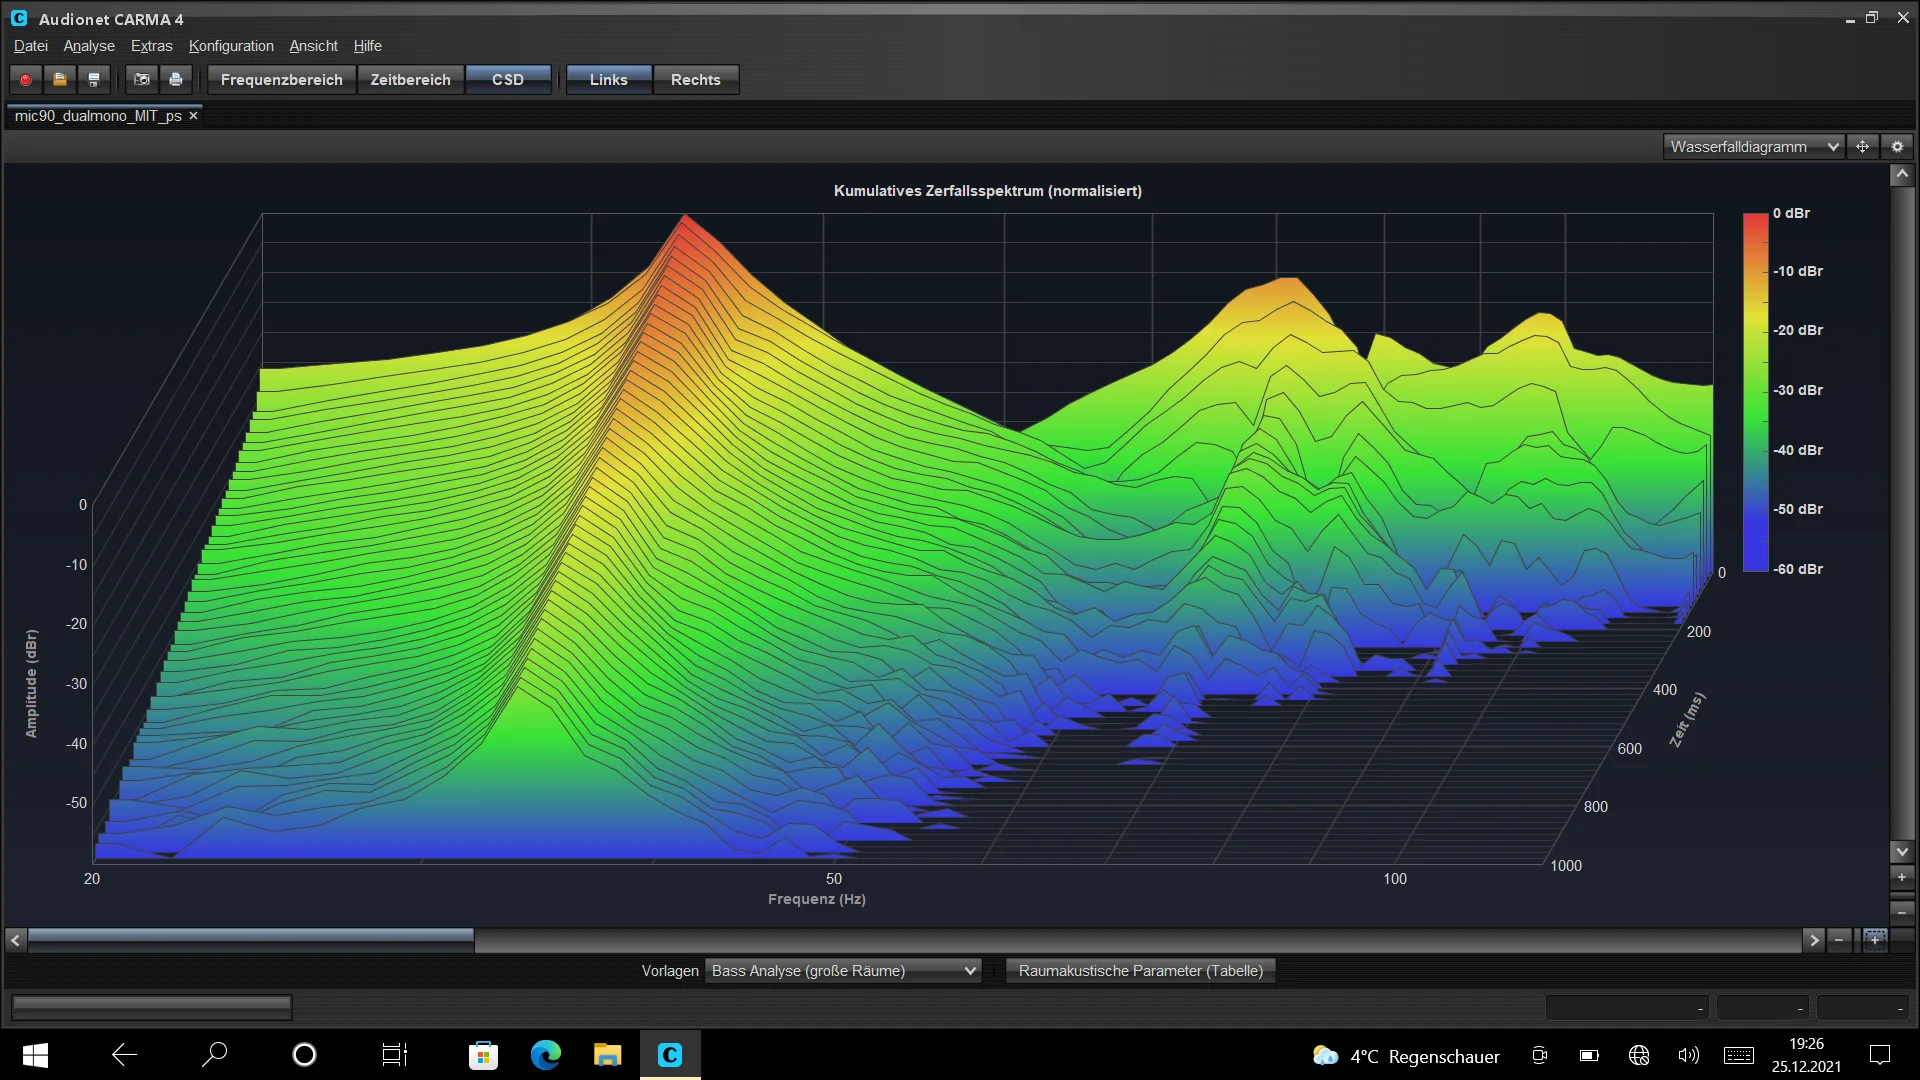Click the horizontal scrollbar right arrow
This screenshot has width=1920, height=1080.
click(1814, 940)
